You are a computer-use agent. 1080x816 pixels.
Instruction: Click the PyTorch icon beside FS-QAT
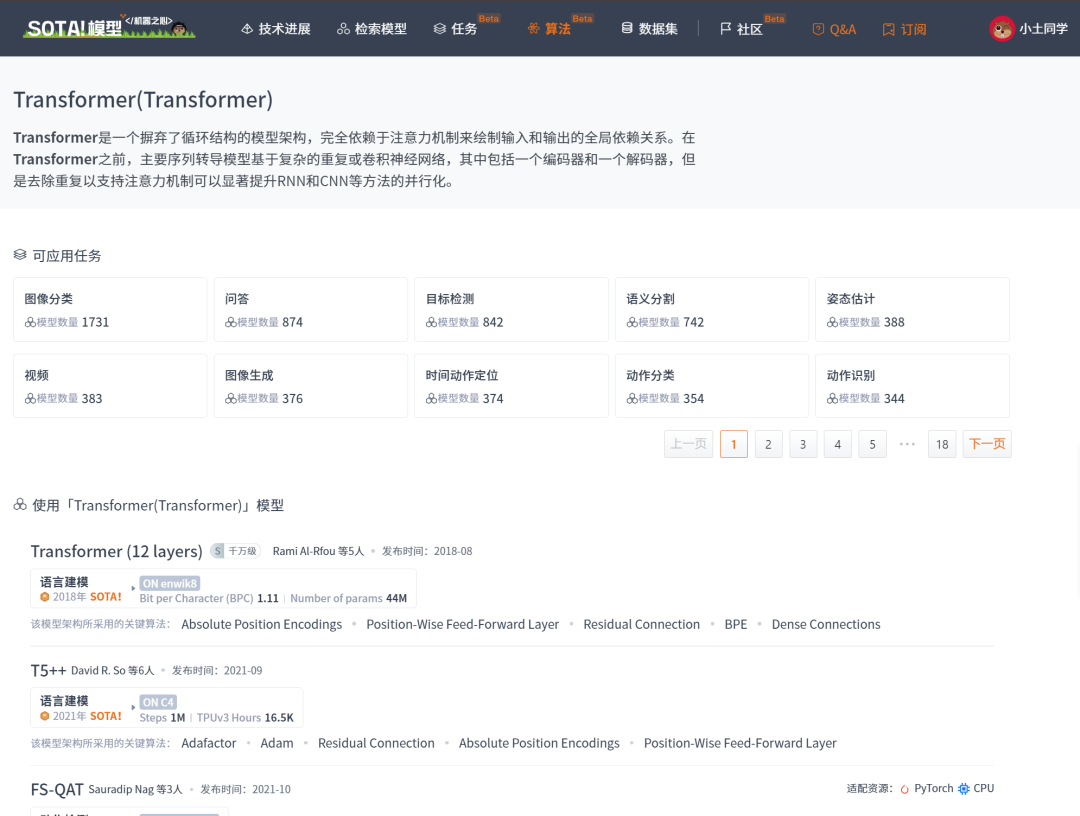point(906,788)
